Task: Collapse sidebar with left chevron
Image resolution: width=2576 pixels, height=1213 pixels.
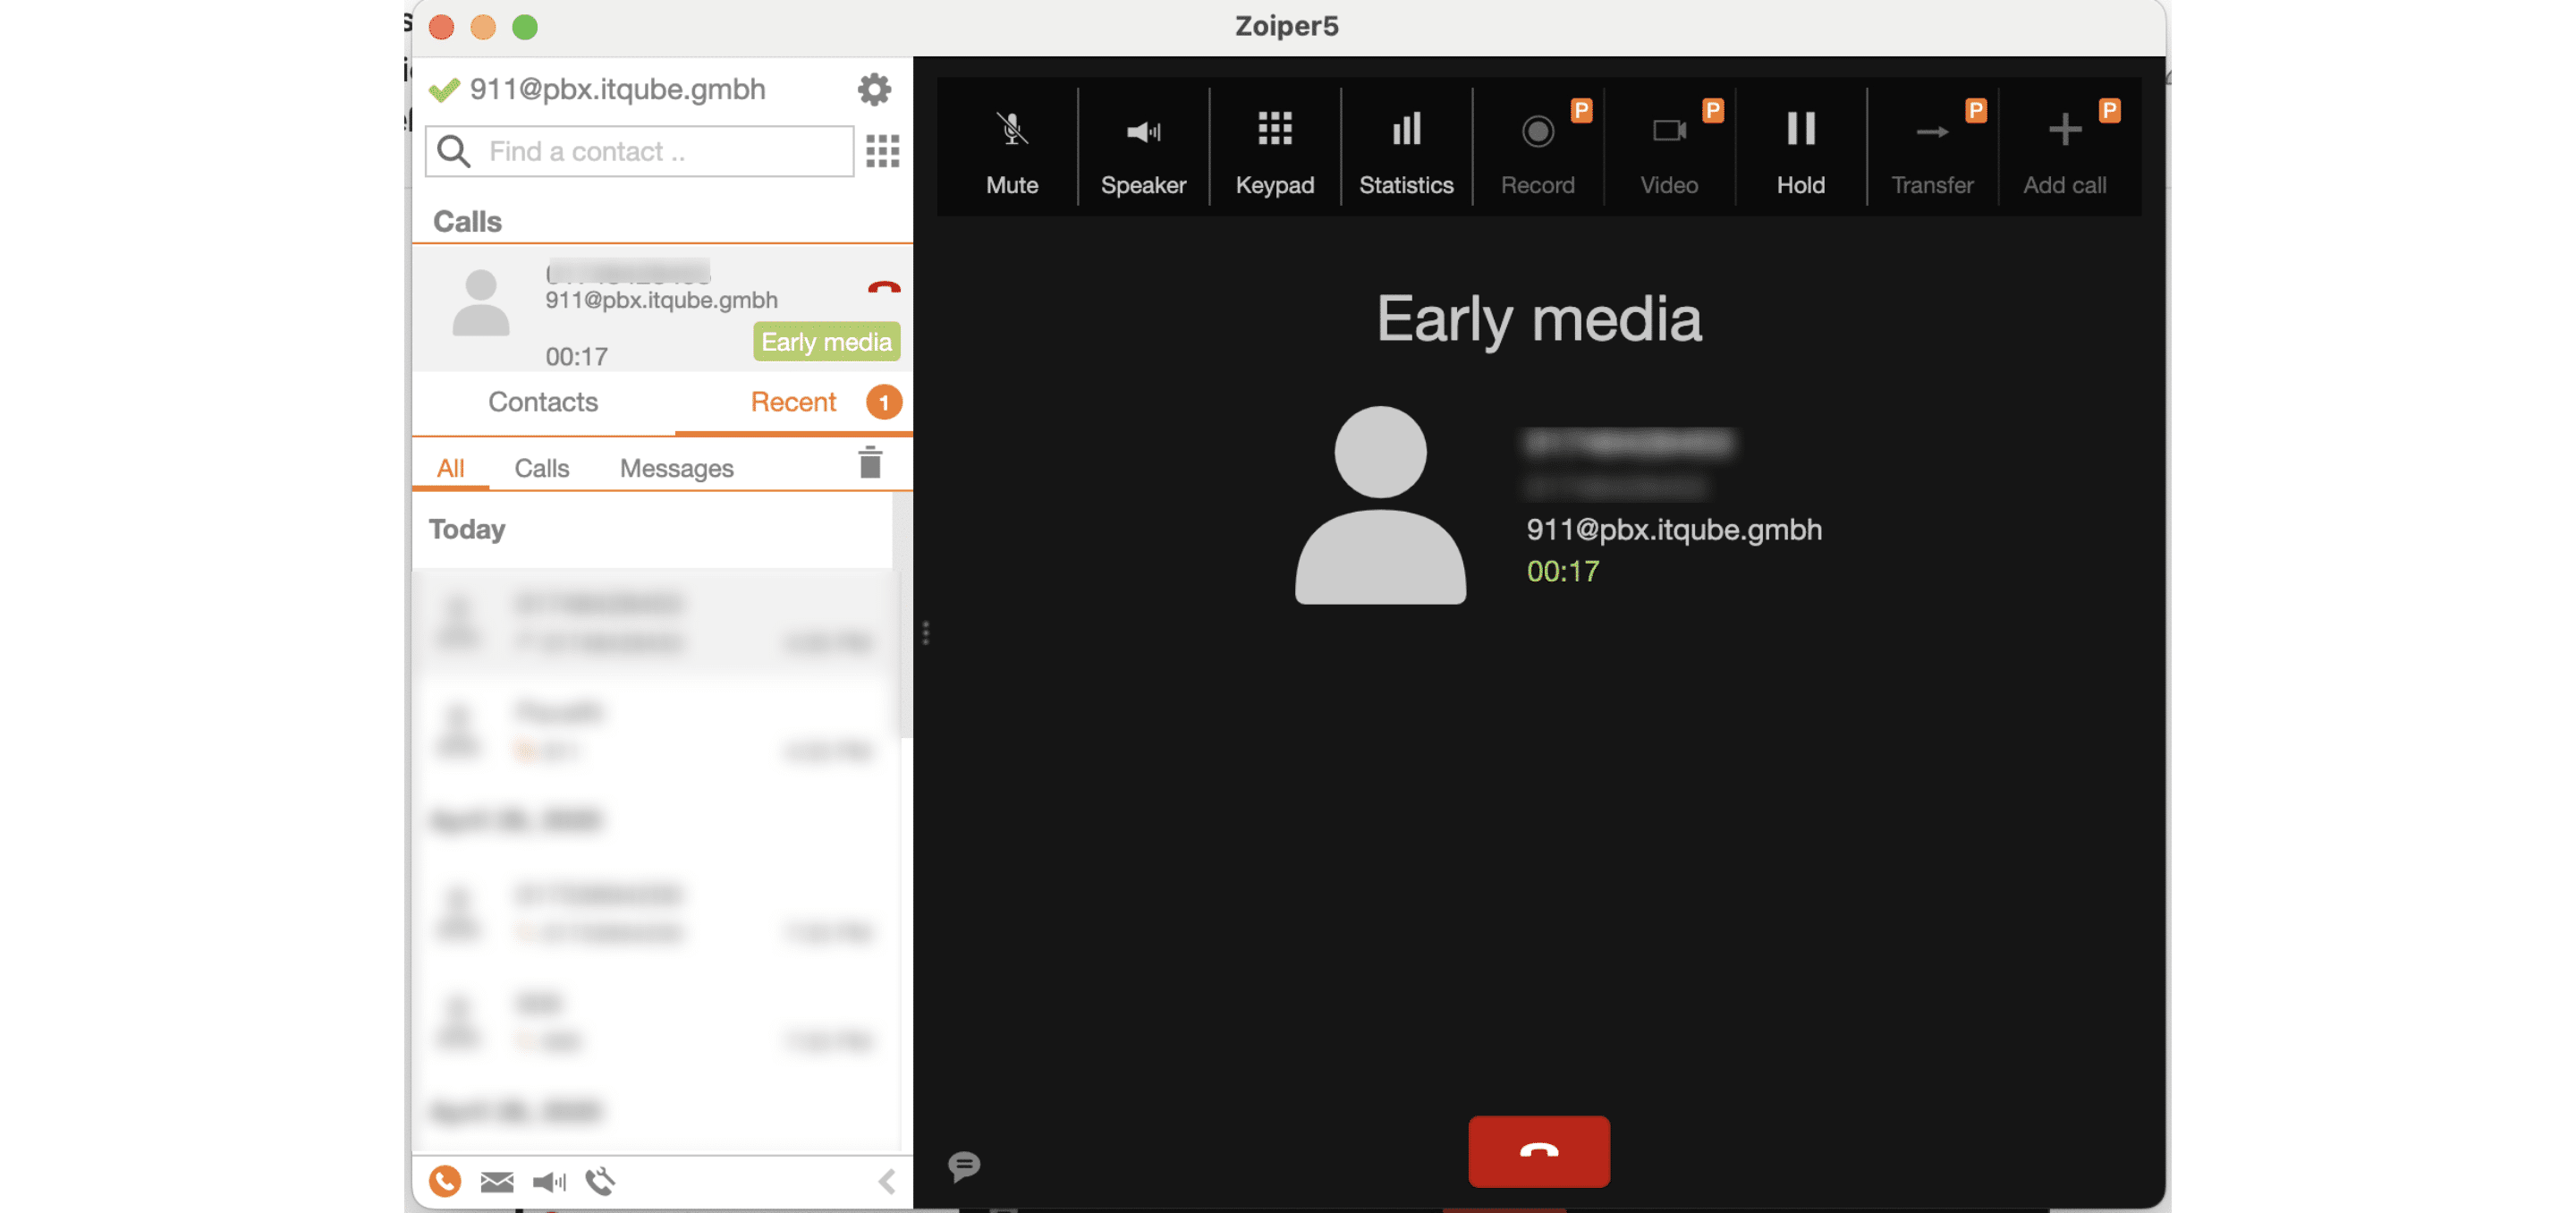Action: [x=886, y=1182]
